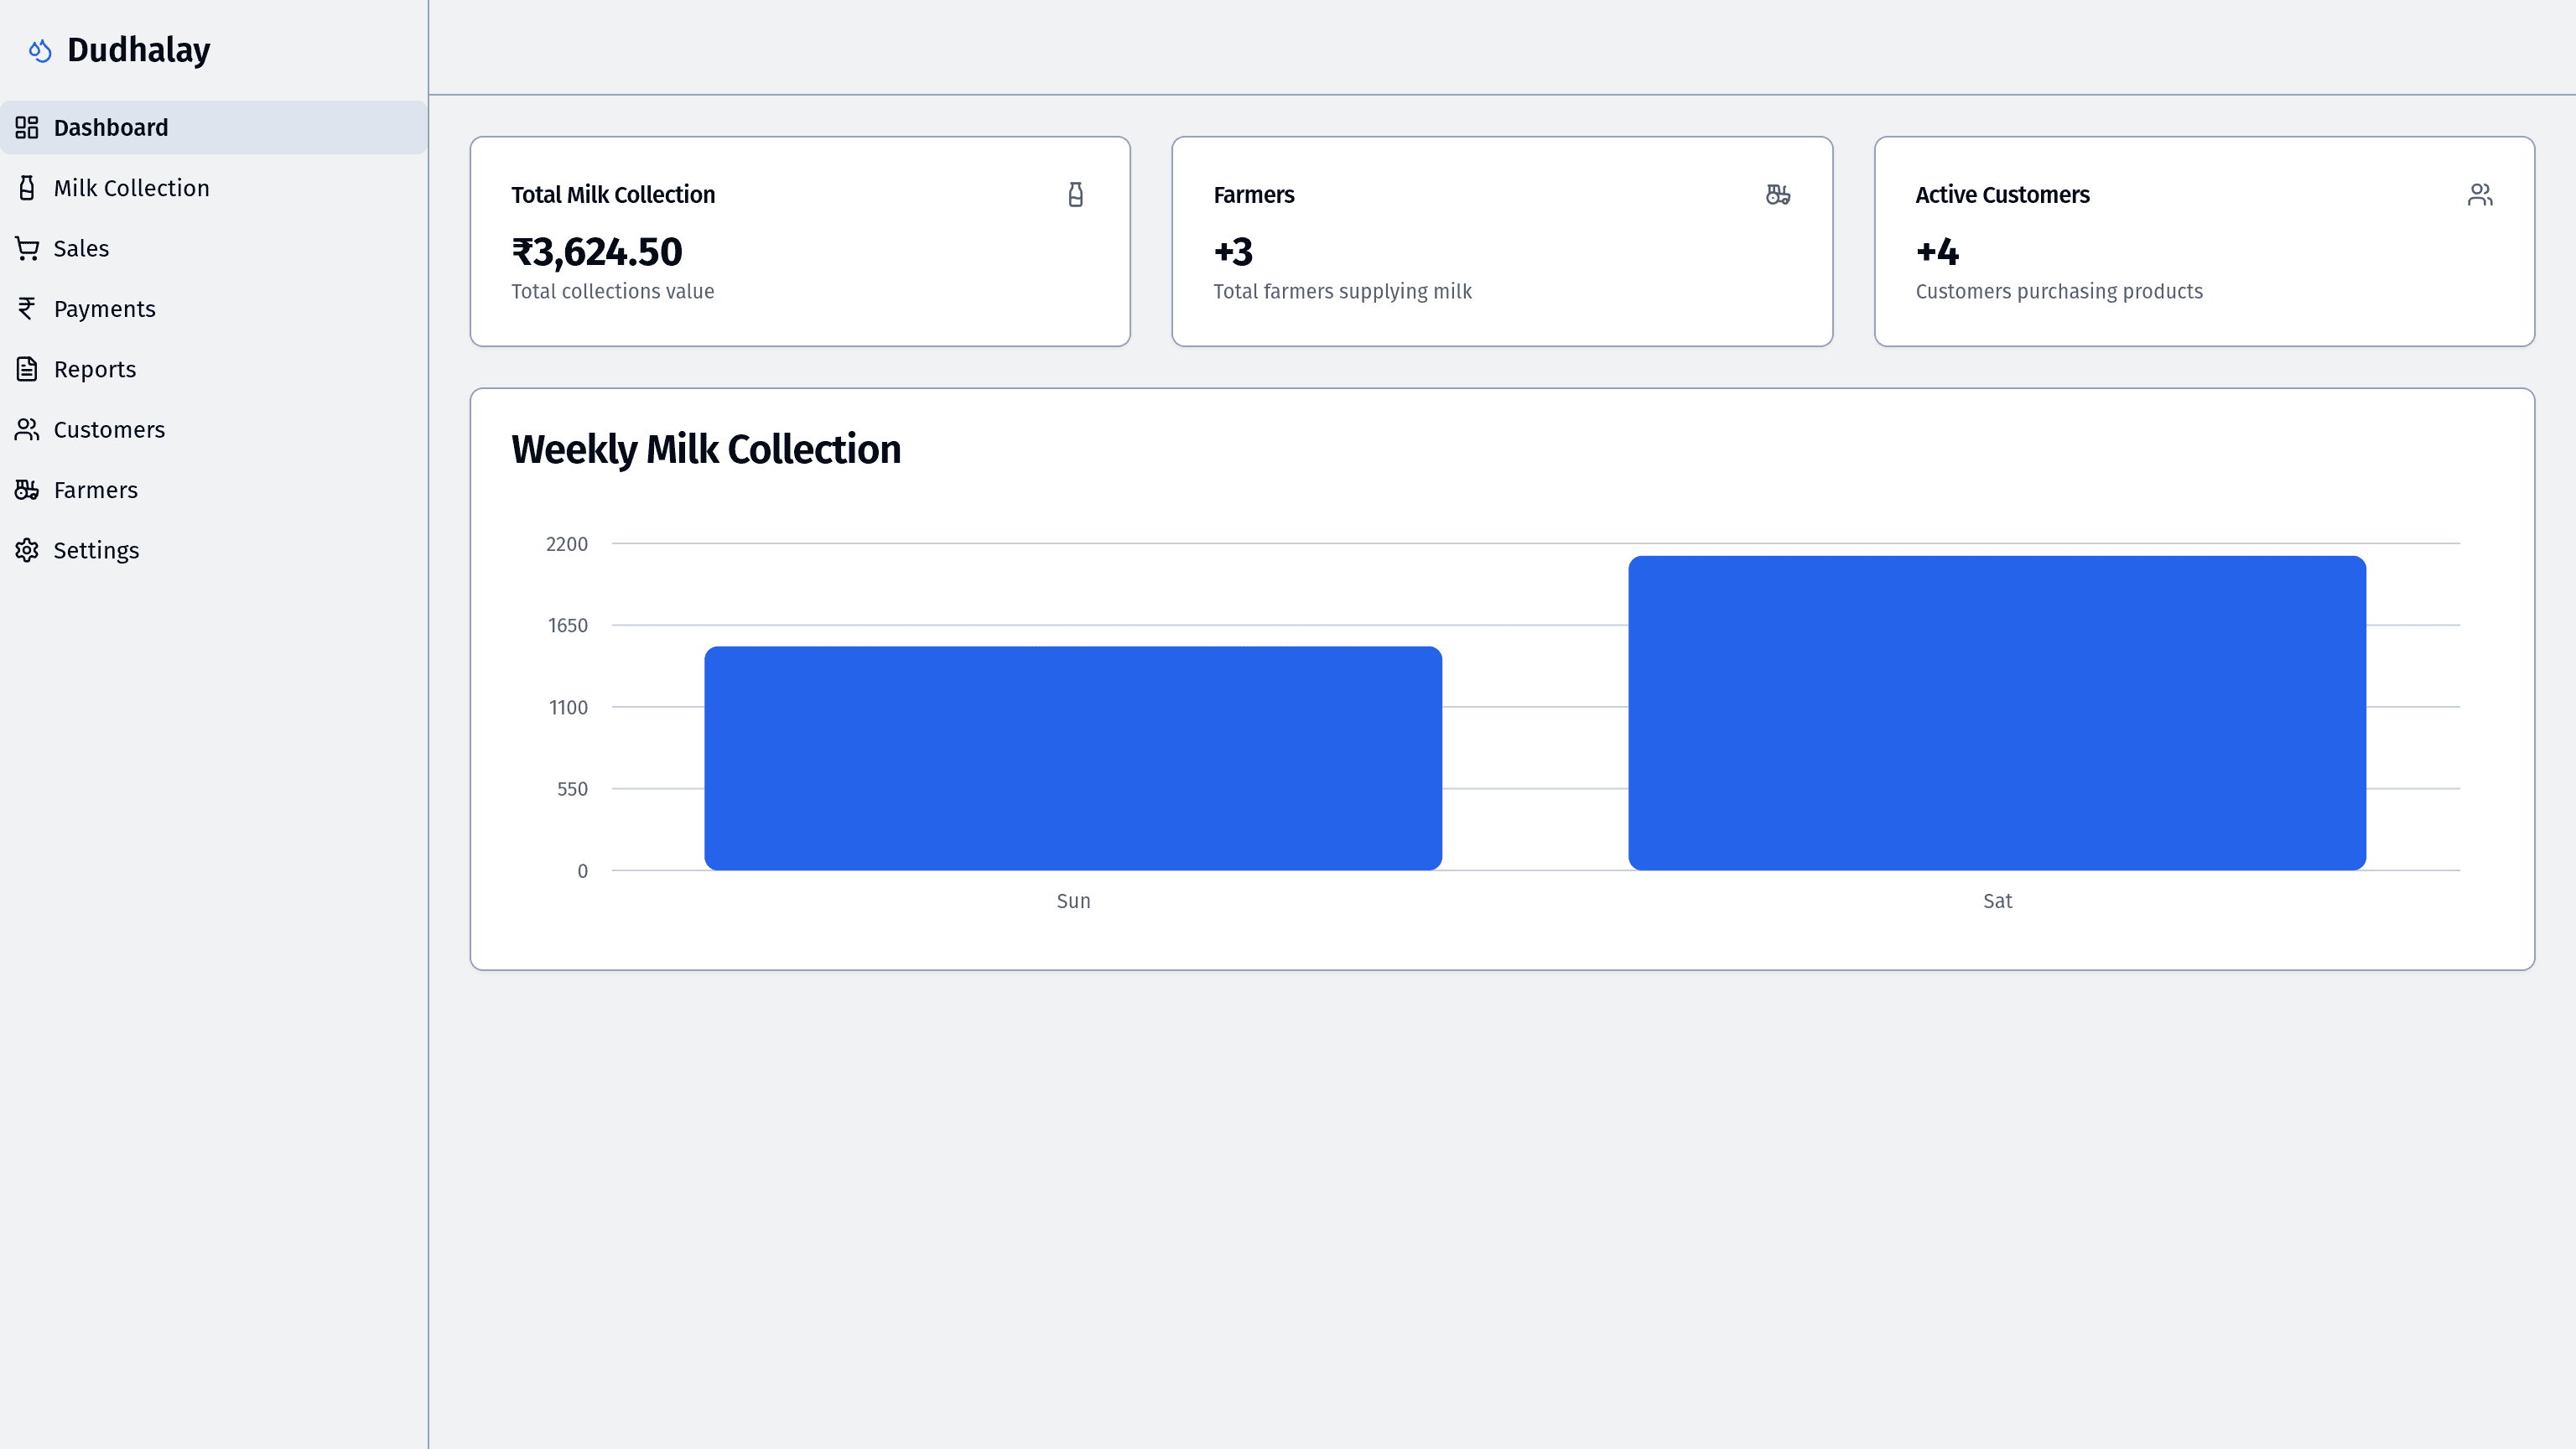Image resolution: width=2576 pixels, height=1449 pixels.
Task: Click the bottle icon in Total Milk Collection card
Action: pyautogui.click(x=1075, y=194)
